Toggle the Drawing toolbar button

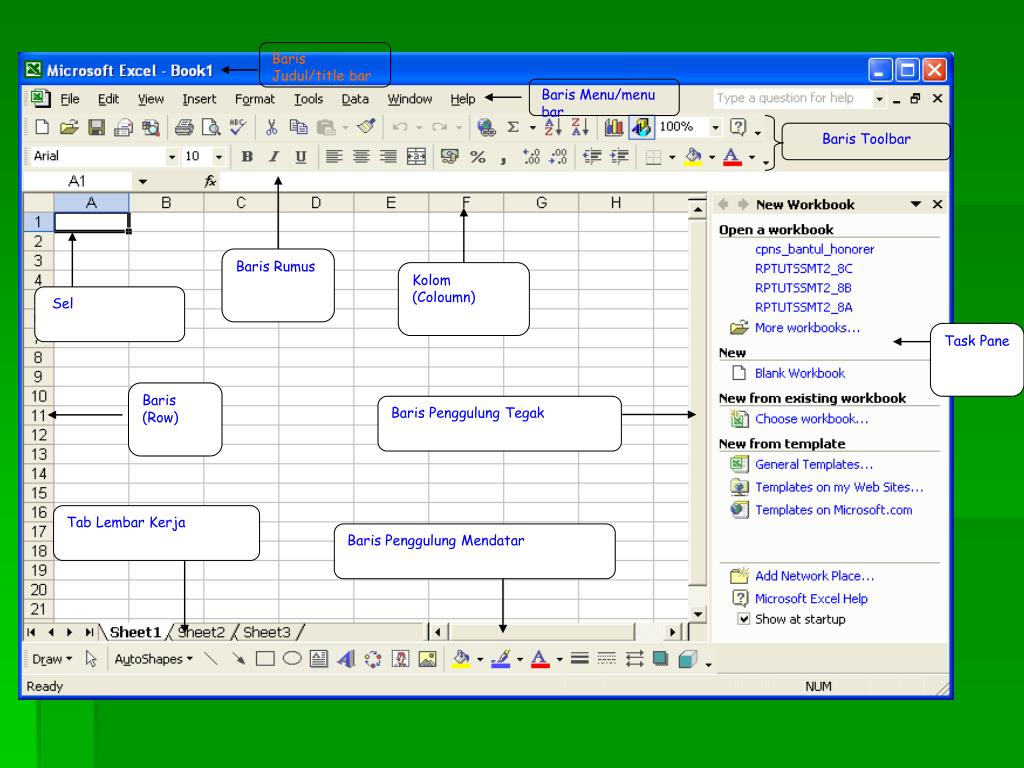(641, 127)
